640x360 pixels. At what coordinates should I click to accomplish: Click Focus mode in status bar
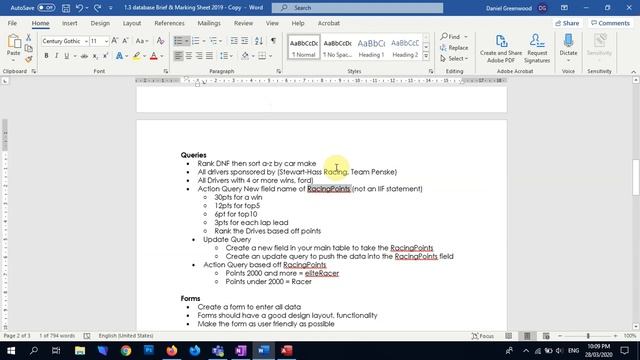click(x=483, y=336)
